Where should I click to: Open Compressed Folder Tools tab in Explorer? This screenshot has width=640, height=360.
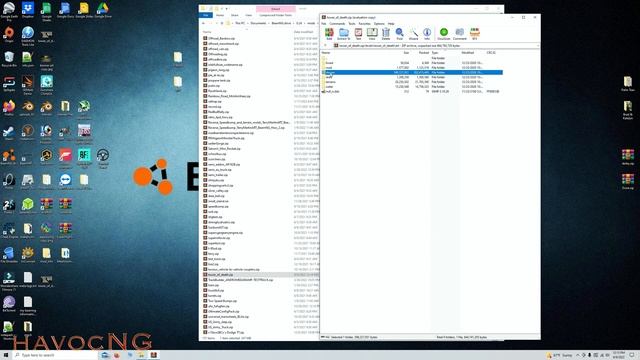(276, 15)
